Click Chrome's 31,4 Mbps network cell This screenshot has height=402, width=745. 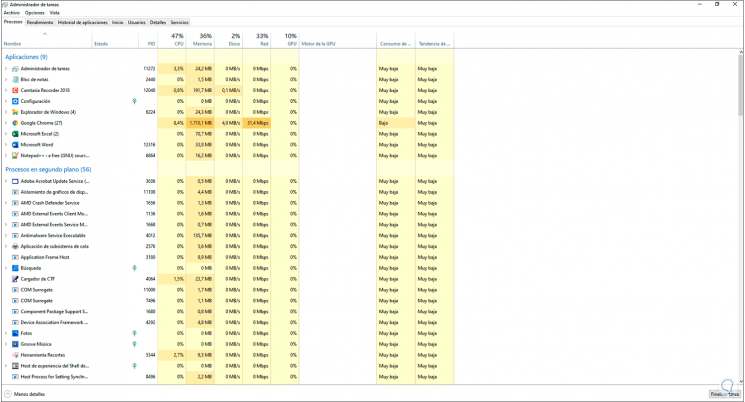[257, 123]
